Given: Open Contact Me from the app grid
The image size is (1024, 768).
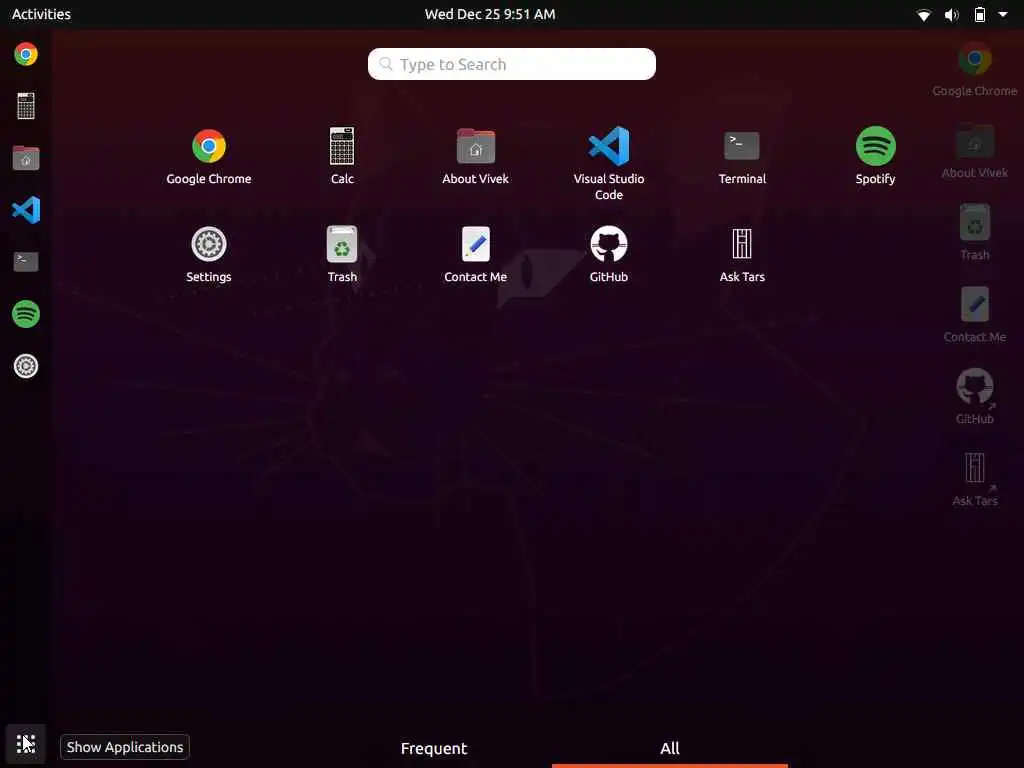Looking at the screenshot, I should 475,254.
